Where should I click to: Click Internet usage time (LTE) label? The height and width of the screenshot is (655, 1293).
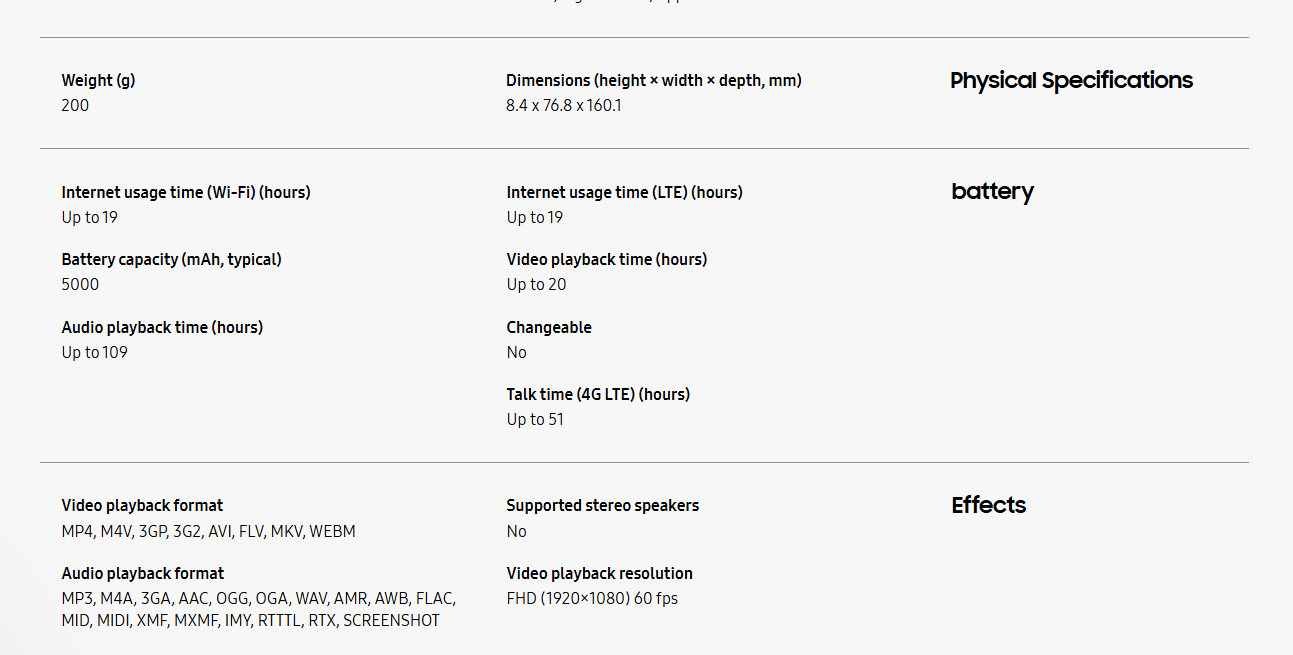click(625, 192)
